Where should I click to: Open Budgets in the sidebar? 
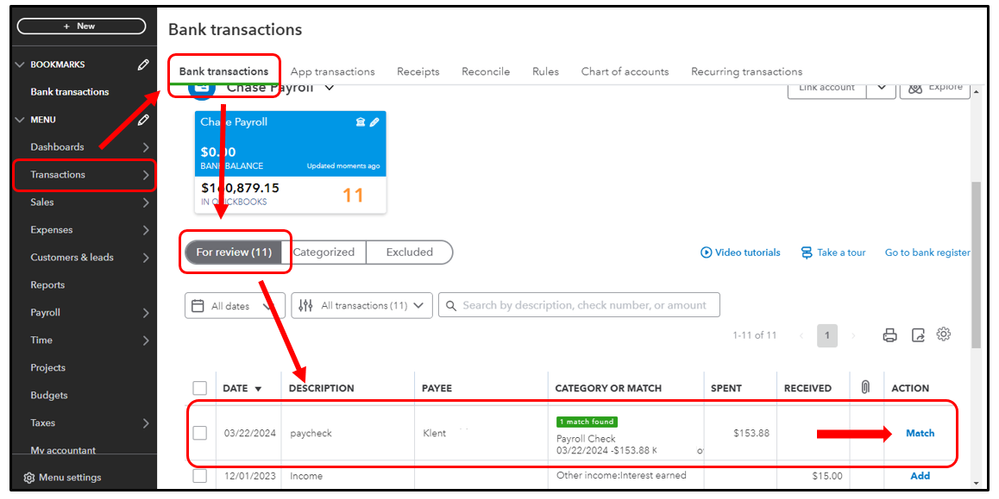49,395
